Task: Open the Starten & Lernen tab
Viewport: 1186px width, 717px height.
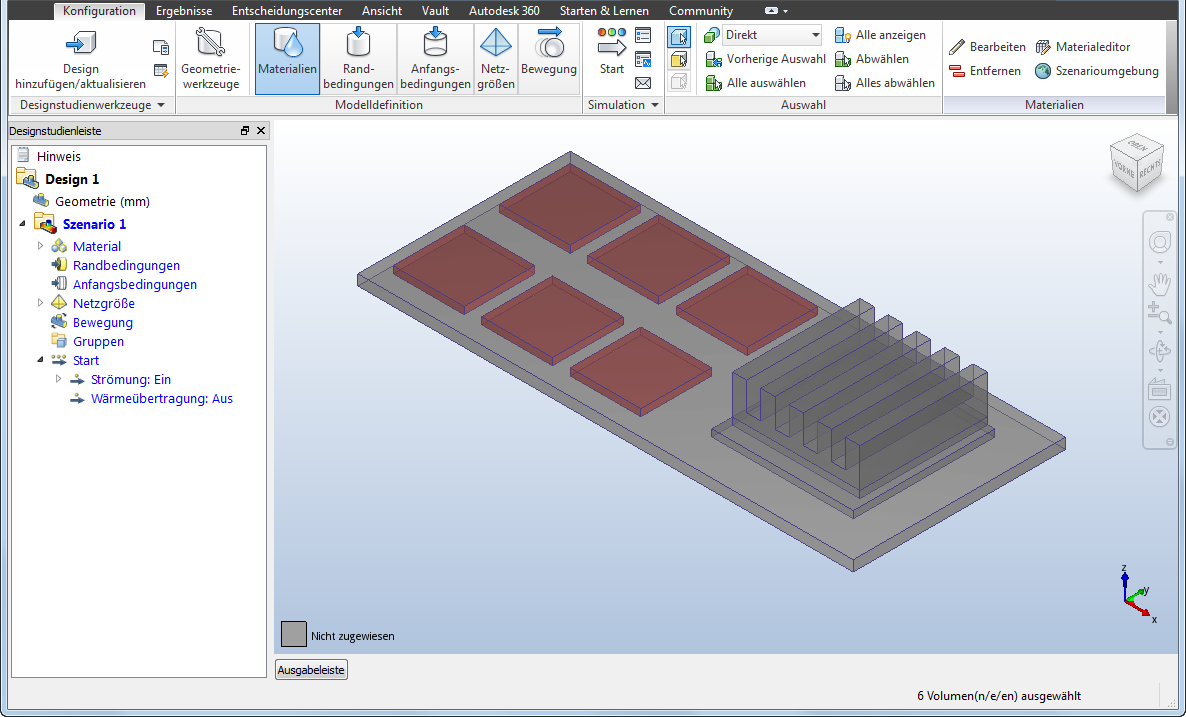Action: [604, 11]
